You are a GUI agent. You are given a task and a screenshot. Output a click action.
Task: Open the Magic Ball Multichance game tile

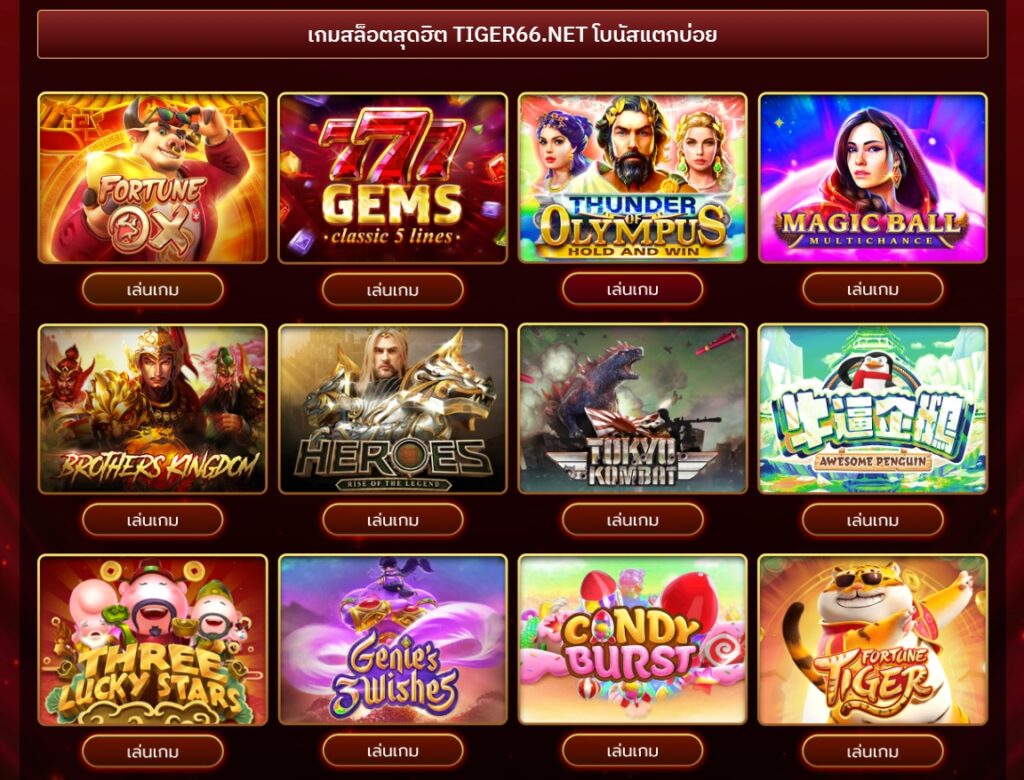point(872,178)
